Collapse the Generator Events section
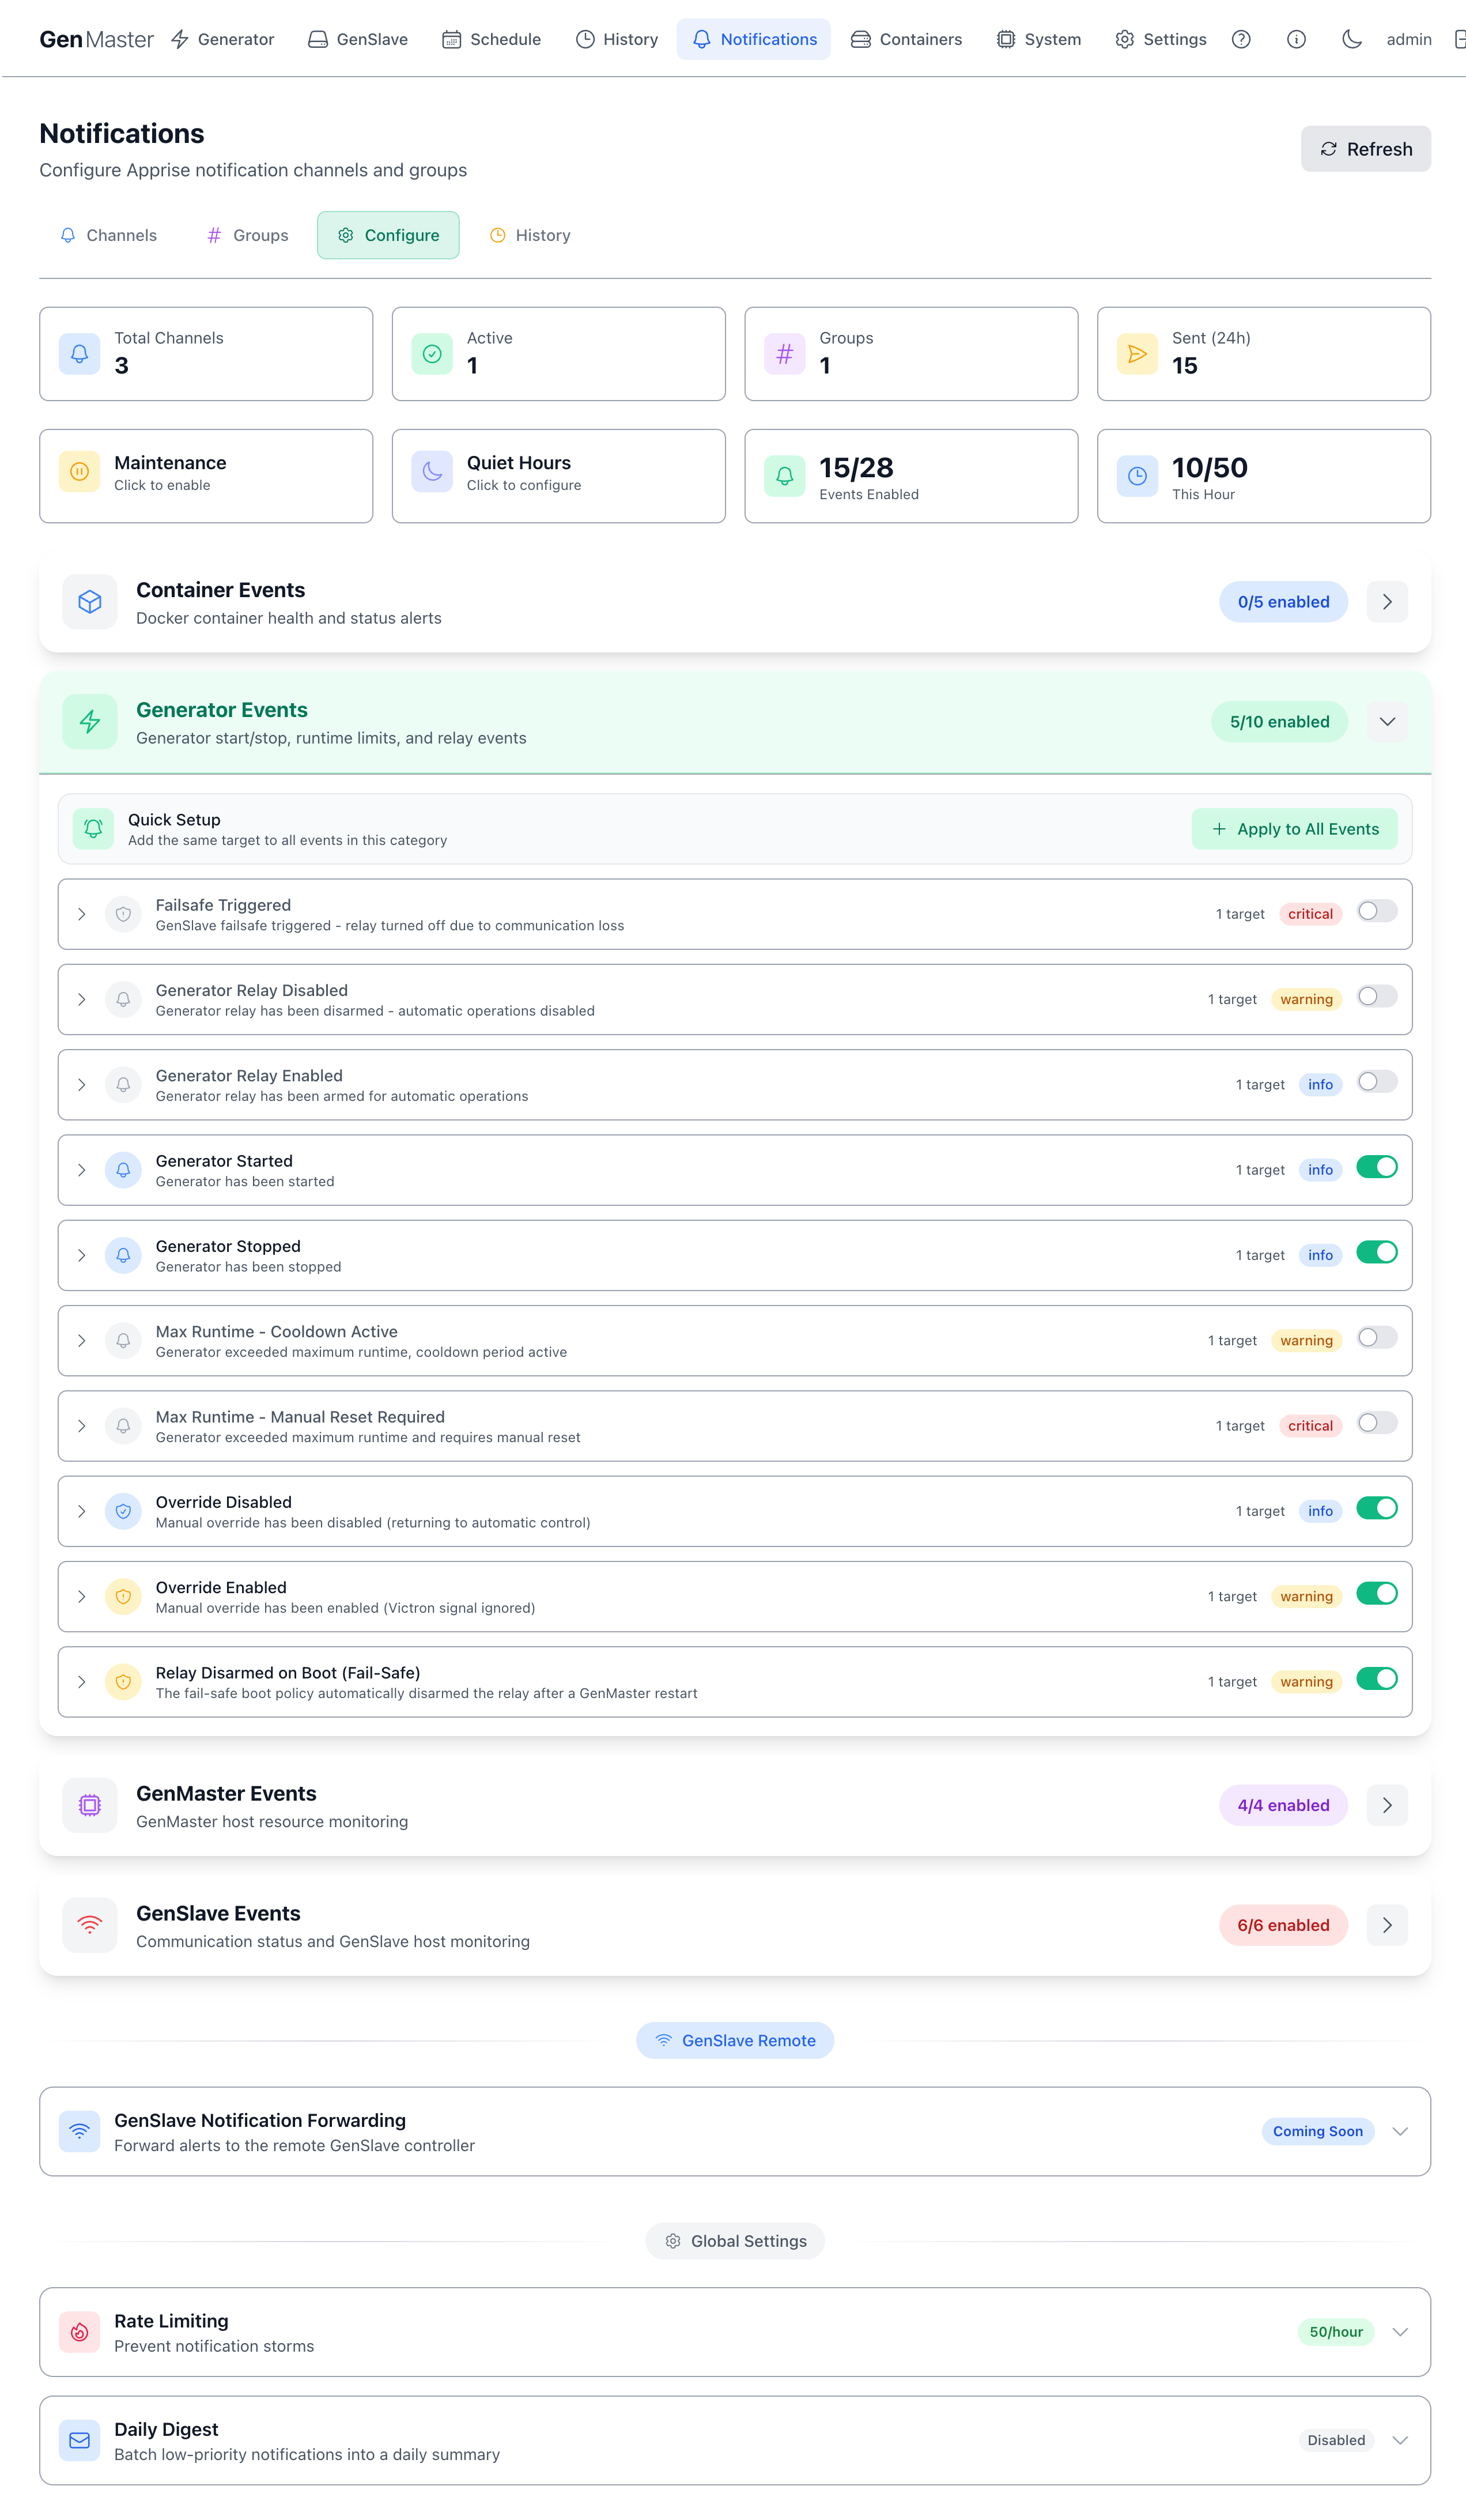The height and width of the screenshot is (2520, 1466). coord(1387,722)
